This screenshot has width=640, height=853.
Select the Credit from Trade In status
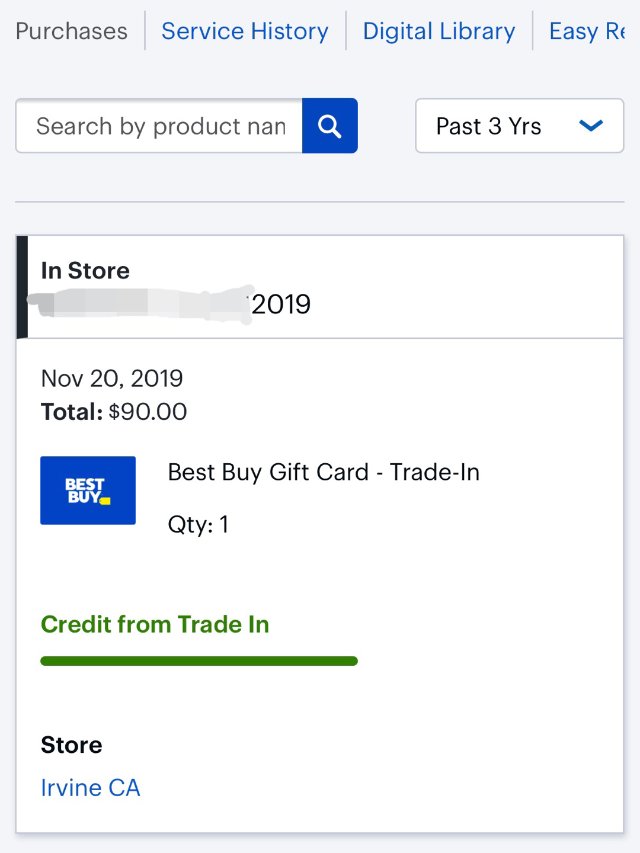point(155,625)
